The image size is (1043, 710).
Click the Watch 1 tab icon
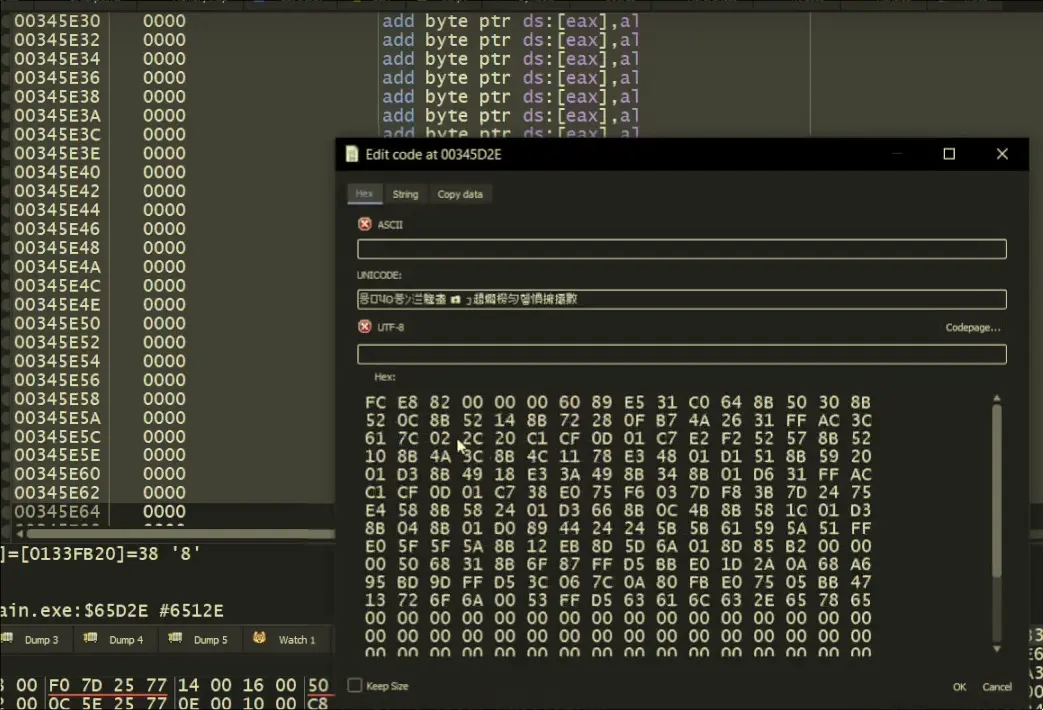click(260, 638)
